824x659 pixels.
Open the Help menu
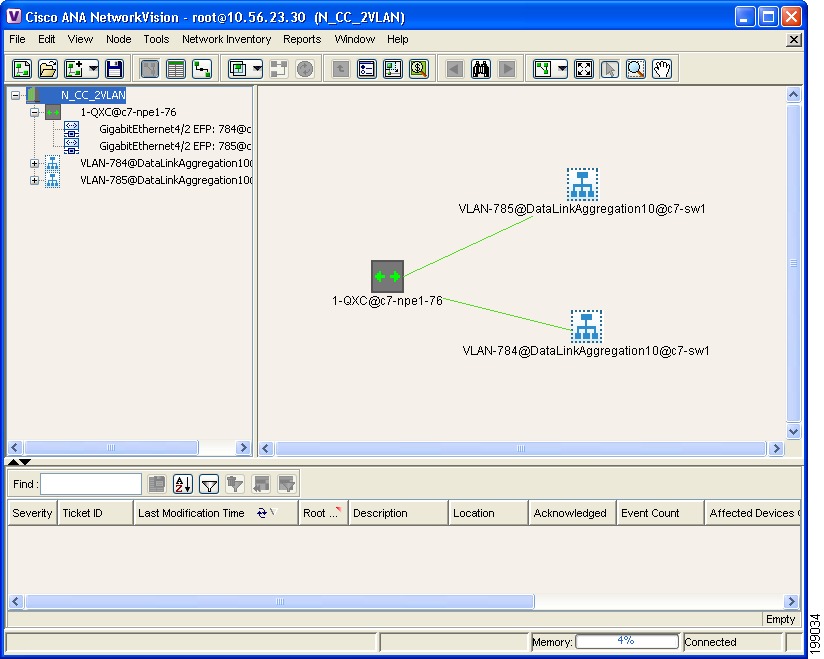[x=398, y=39]
